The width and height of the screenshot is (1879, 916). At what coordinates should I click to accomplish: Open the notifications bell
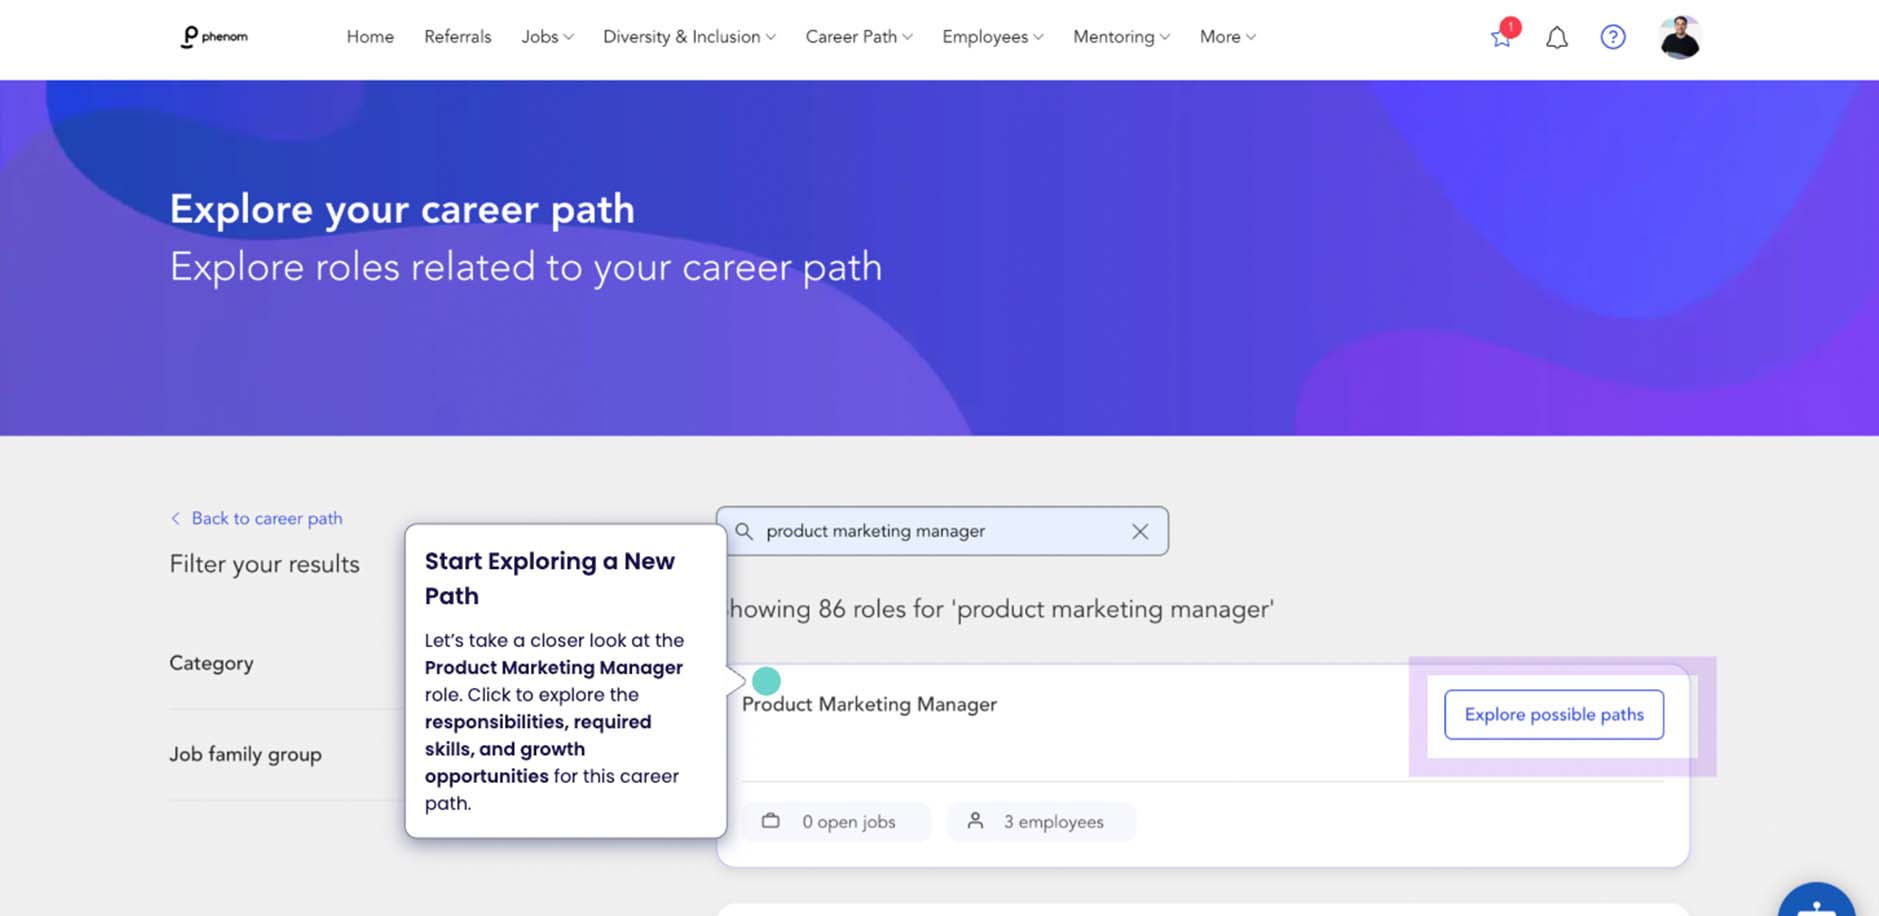pyautogui.click(x=1557, y=38)
